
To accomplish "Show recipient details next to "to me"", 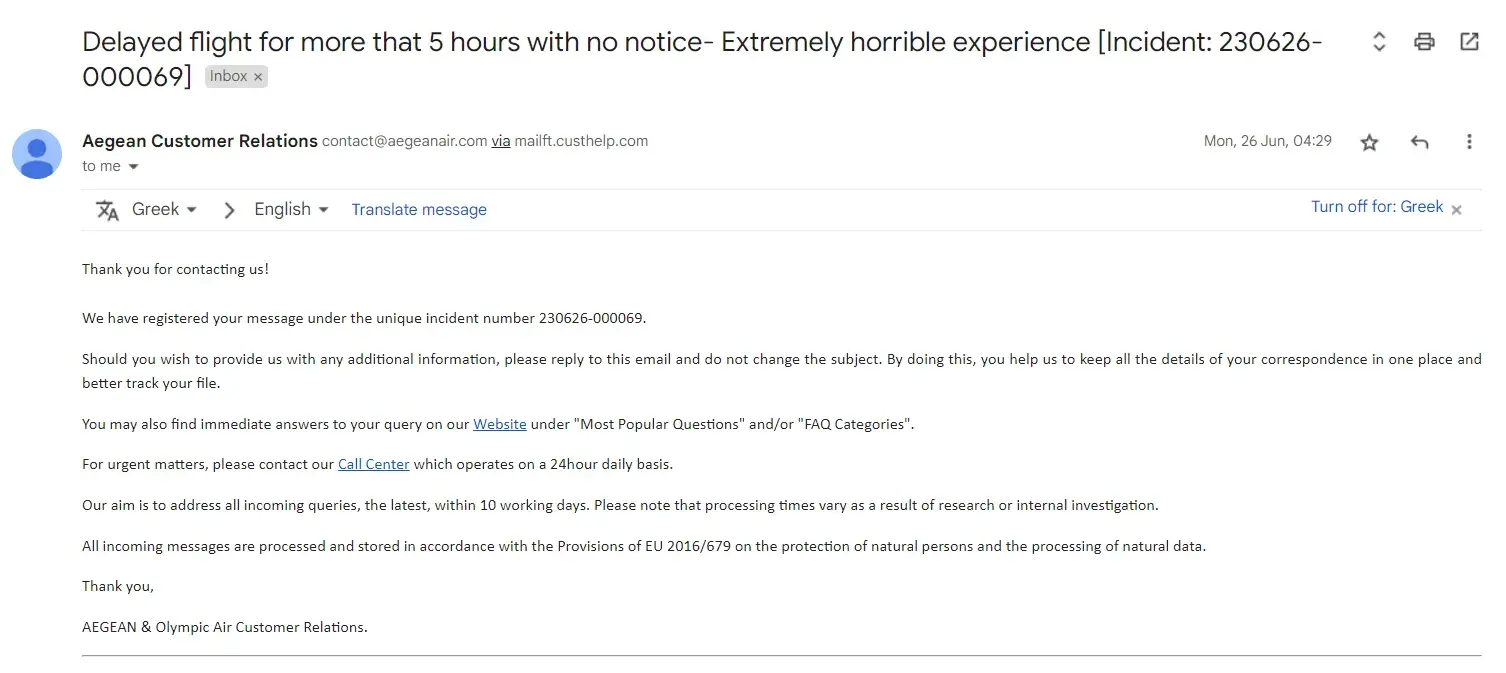I will tap(133, 167).
